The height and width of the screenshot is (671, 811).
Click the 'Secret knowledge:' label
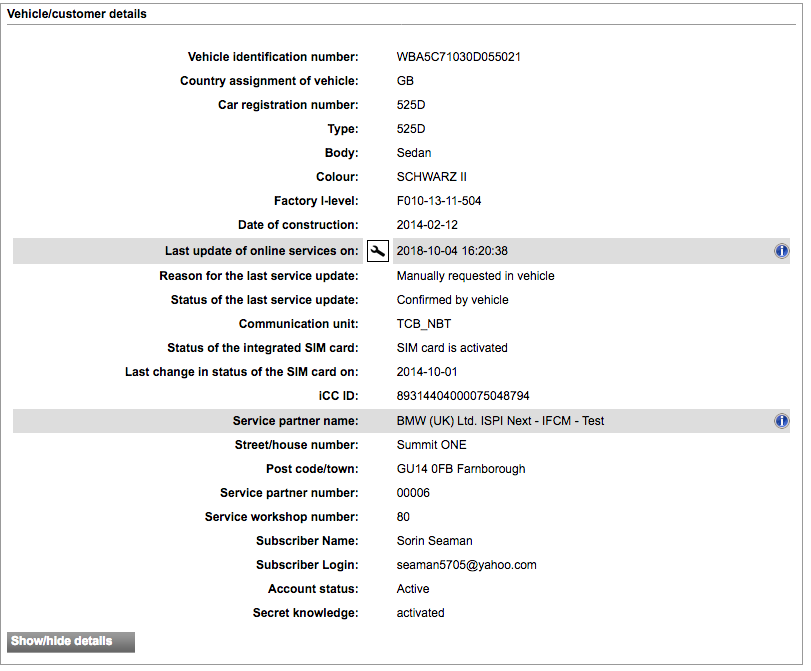point(306,613)
